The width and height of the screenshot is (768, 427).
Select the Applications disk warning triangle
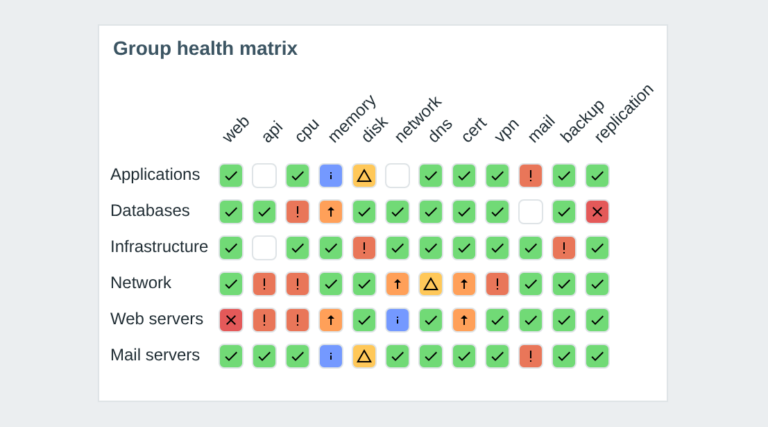click(364, 175)
